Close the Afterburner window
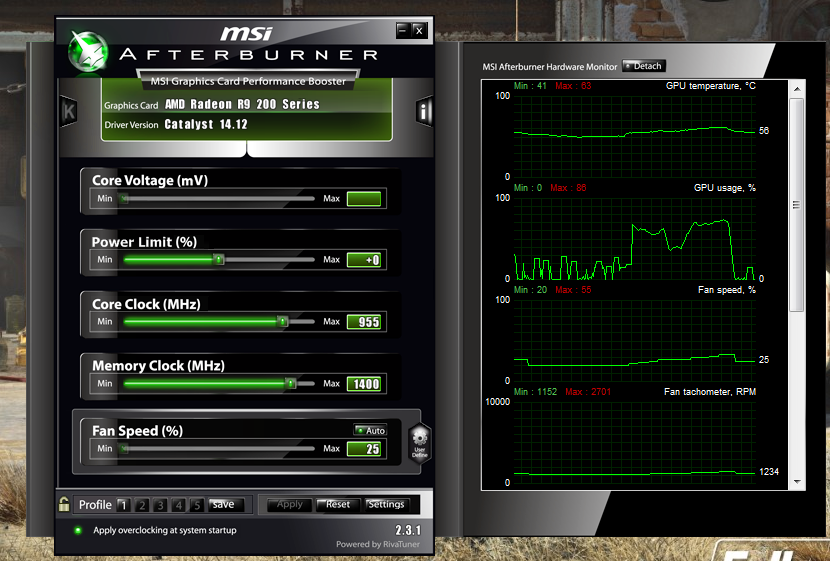Viewport: 830px width, 561px height. pos(419,30)
